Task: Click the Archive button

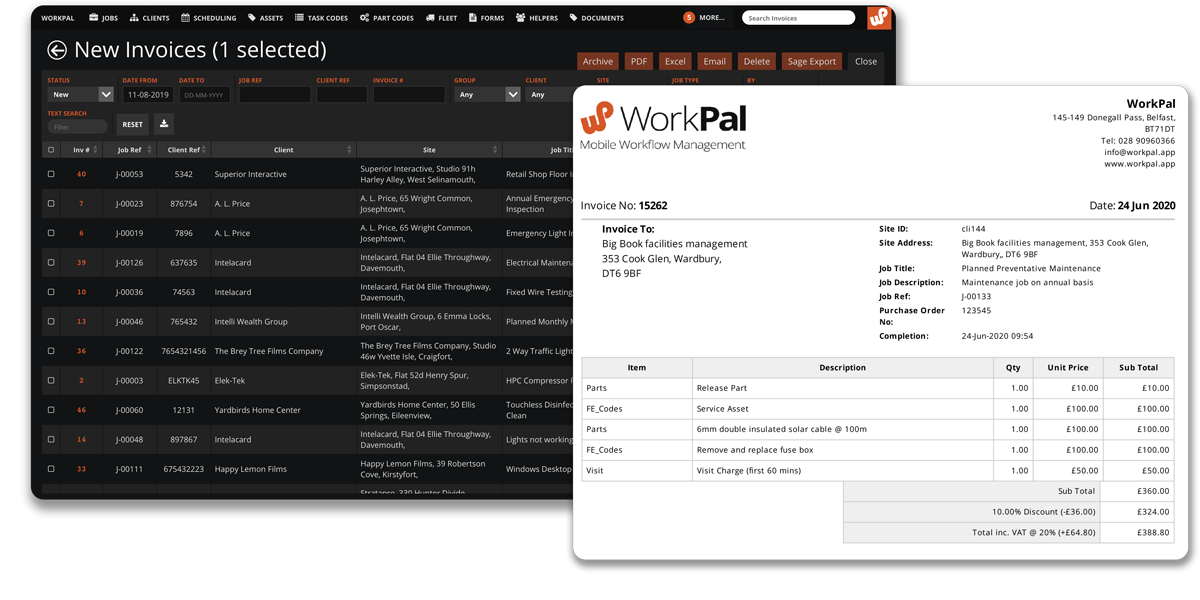Action: point(598,61)
